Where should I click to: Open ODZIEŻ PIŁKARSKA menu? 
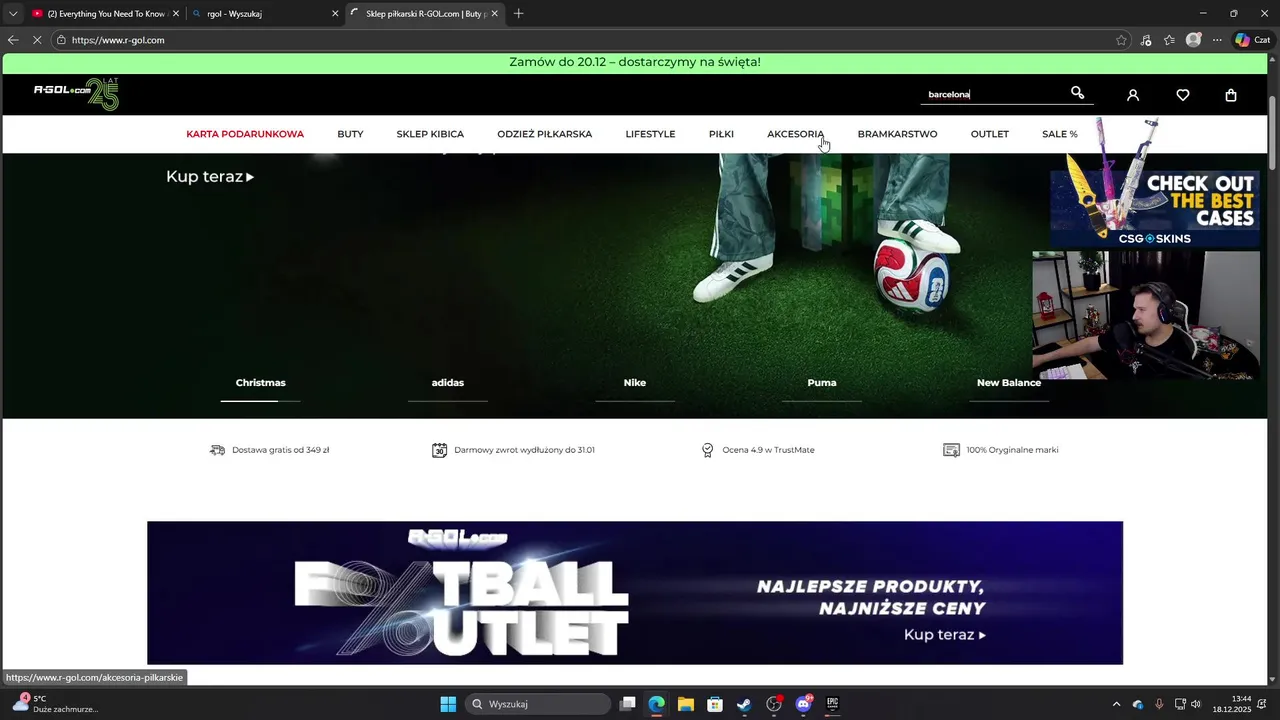tap(544, 134)
